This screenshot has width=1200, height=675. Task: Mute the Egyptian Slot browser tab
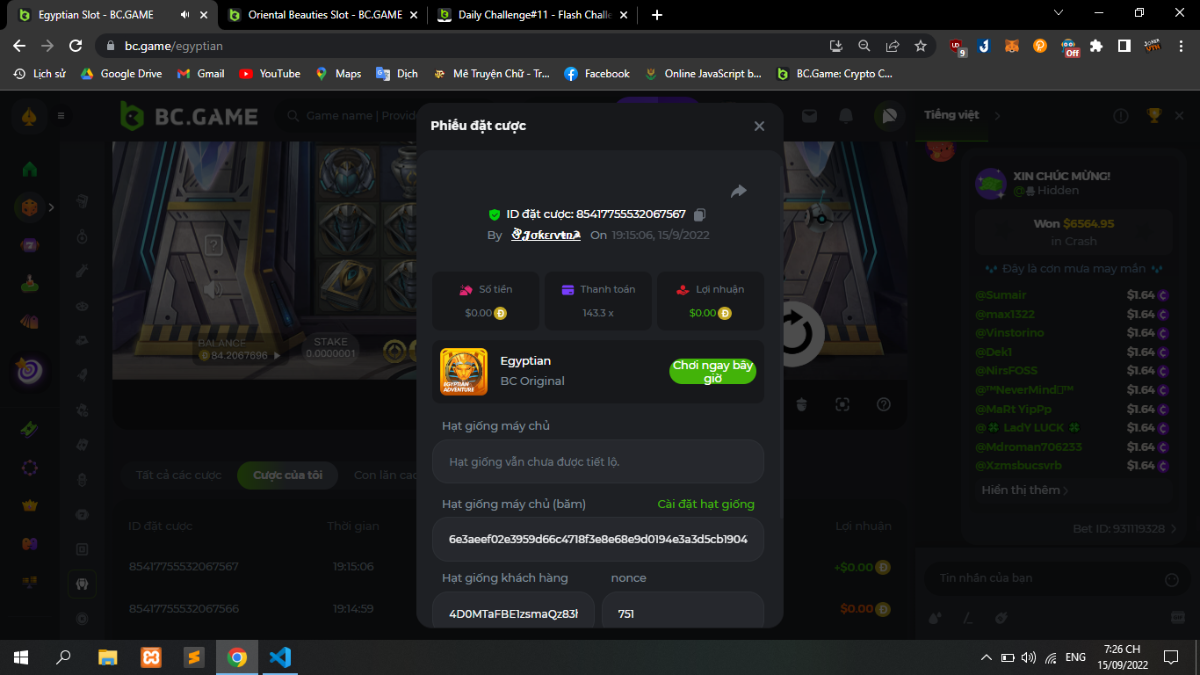(x=185, y=15)
